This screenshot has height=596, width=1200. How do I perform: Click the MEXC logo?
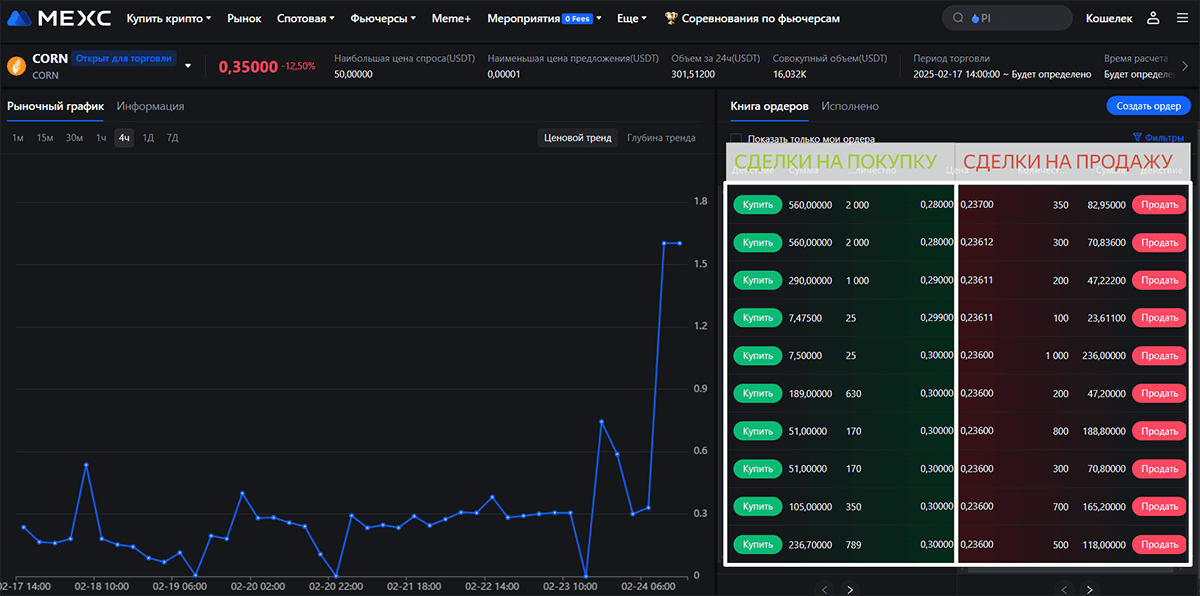coord(59,18)
